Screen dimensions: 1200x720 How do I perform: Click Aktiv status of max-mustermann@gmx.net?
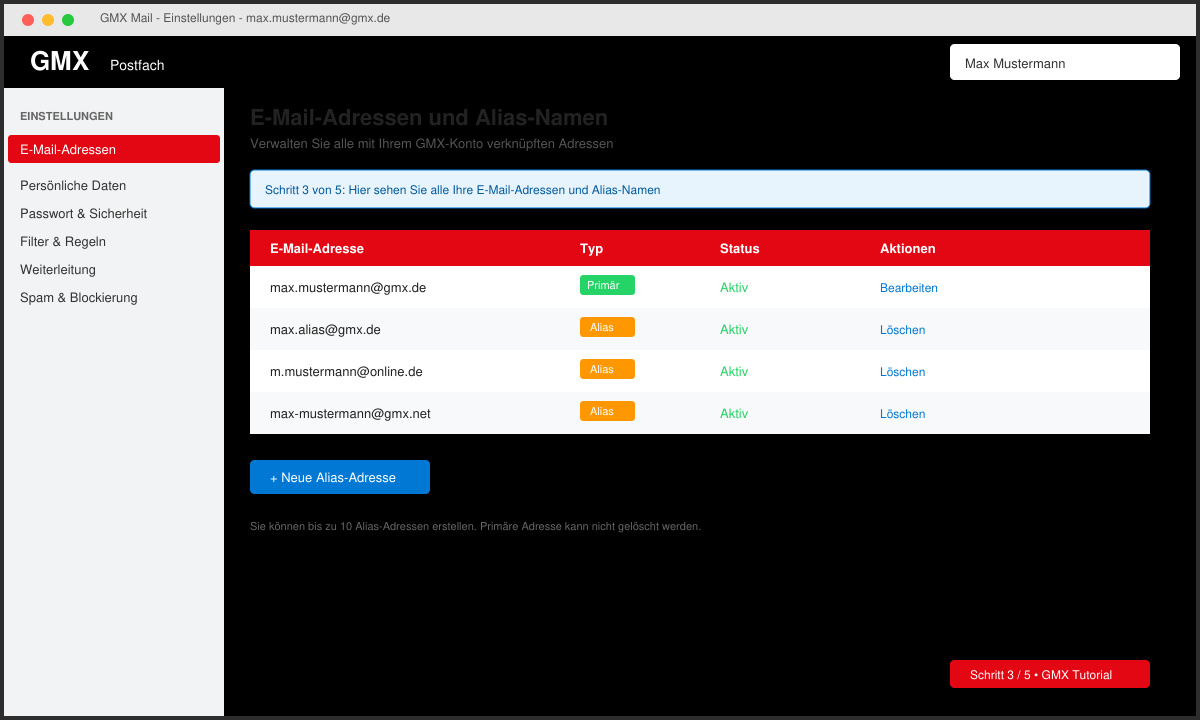pos(734,414)
